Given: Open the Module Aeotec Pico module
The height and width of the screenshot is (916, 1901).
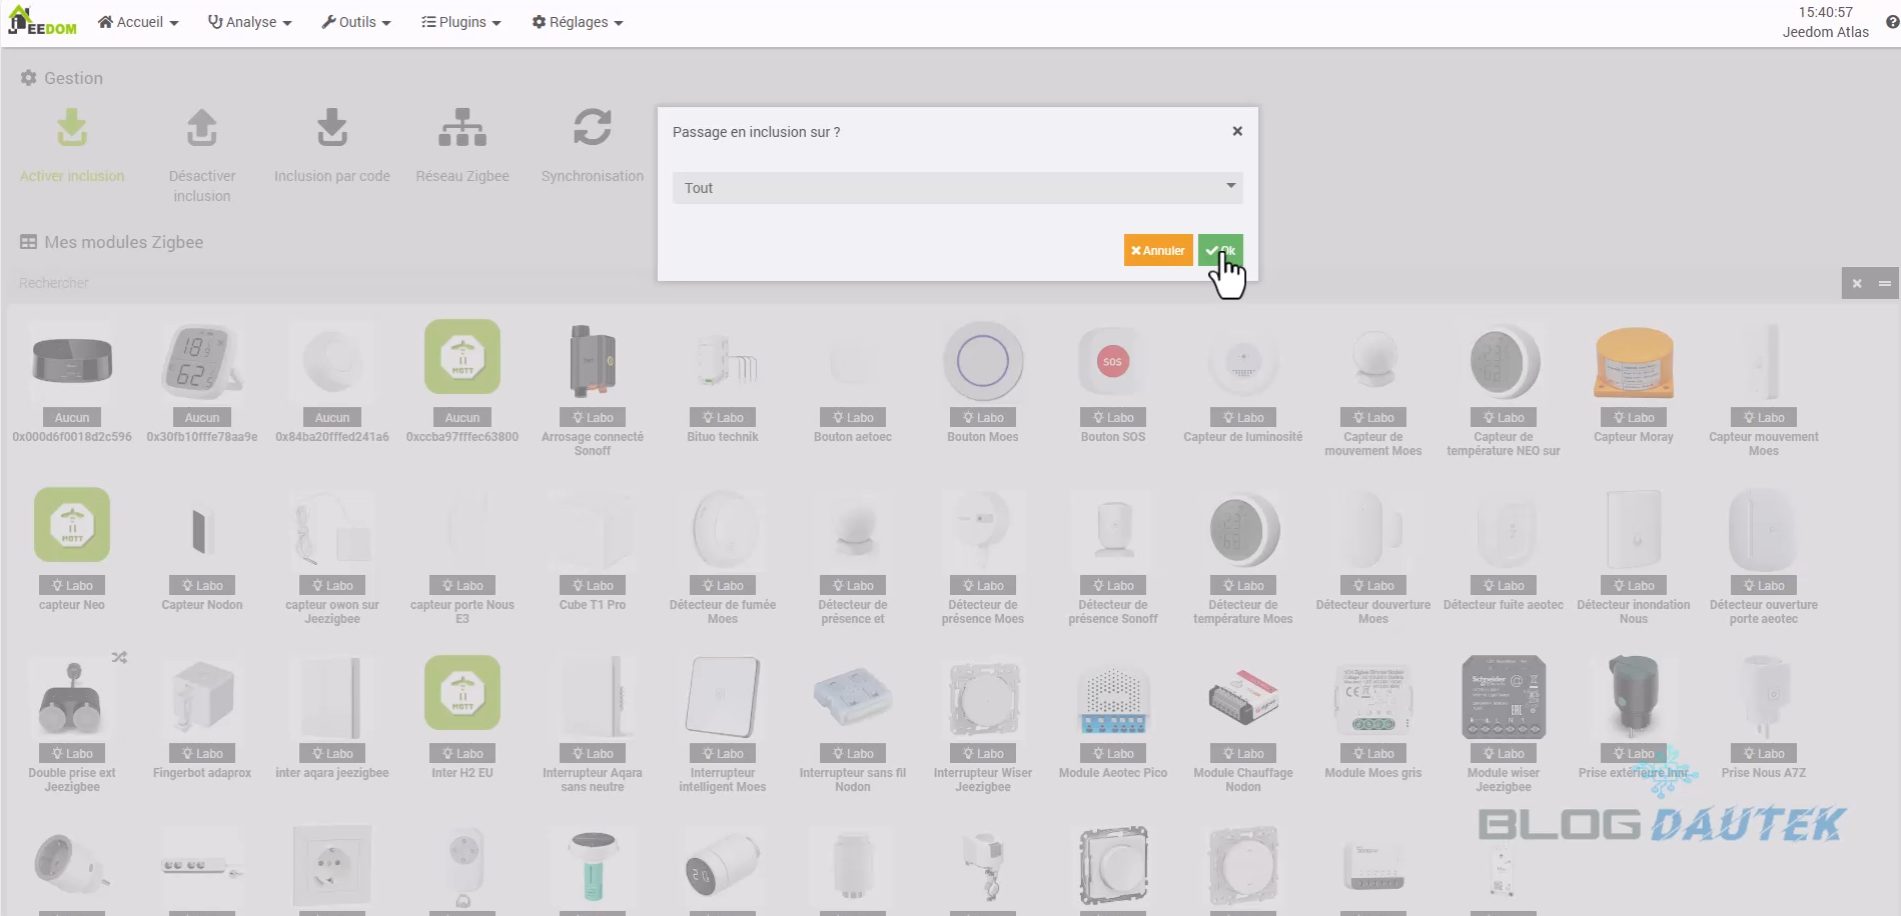Looking at the screenshot, I should pyautogui.click(x=1113, y=718).
